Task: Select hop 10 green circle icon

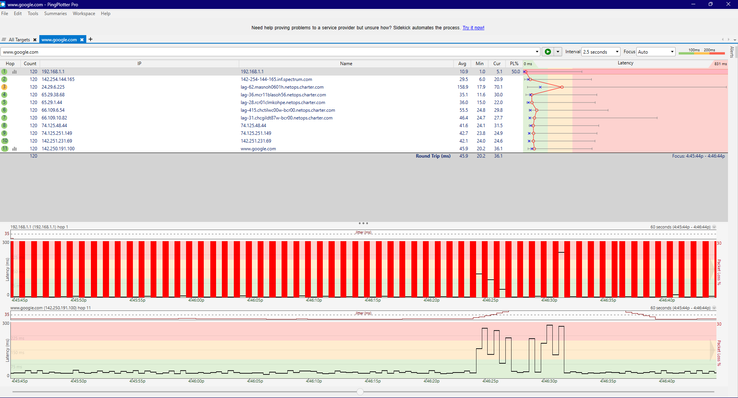Action: pos(4,141)
